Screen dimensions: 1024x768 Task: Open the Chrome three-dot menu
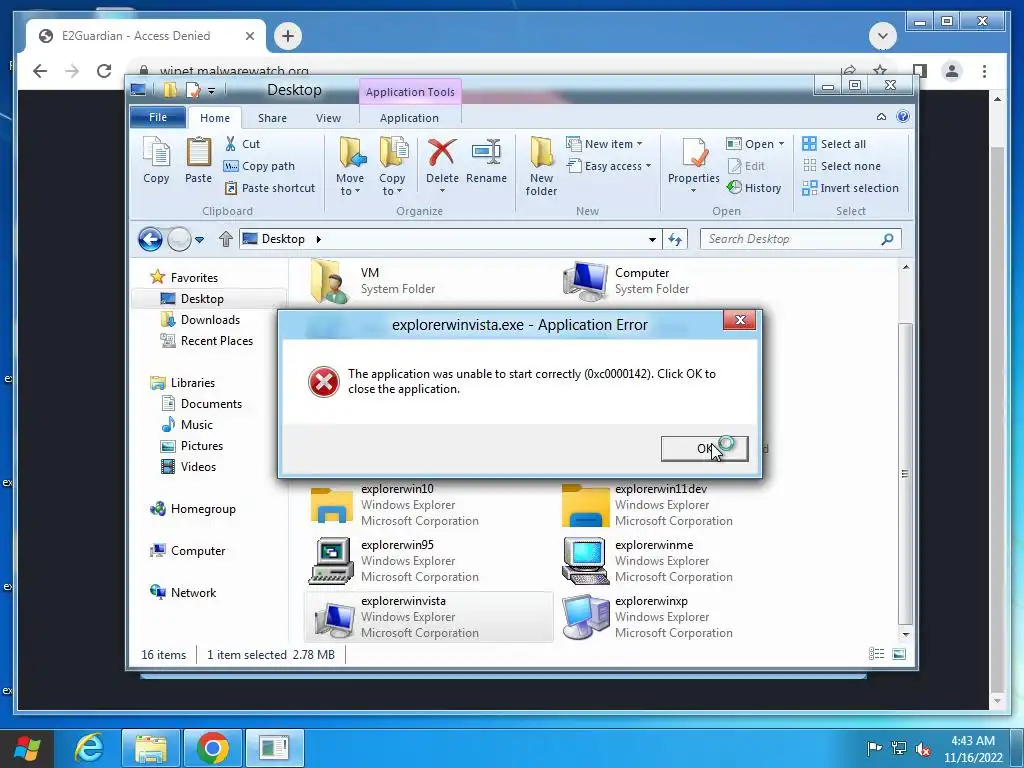[x=984, y=71]
